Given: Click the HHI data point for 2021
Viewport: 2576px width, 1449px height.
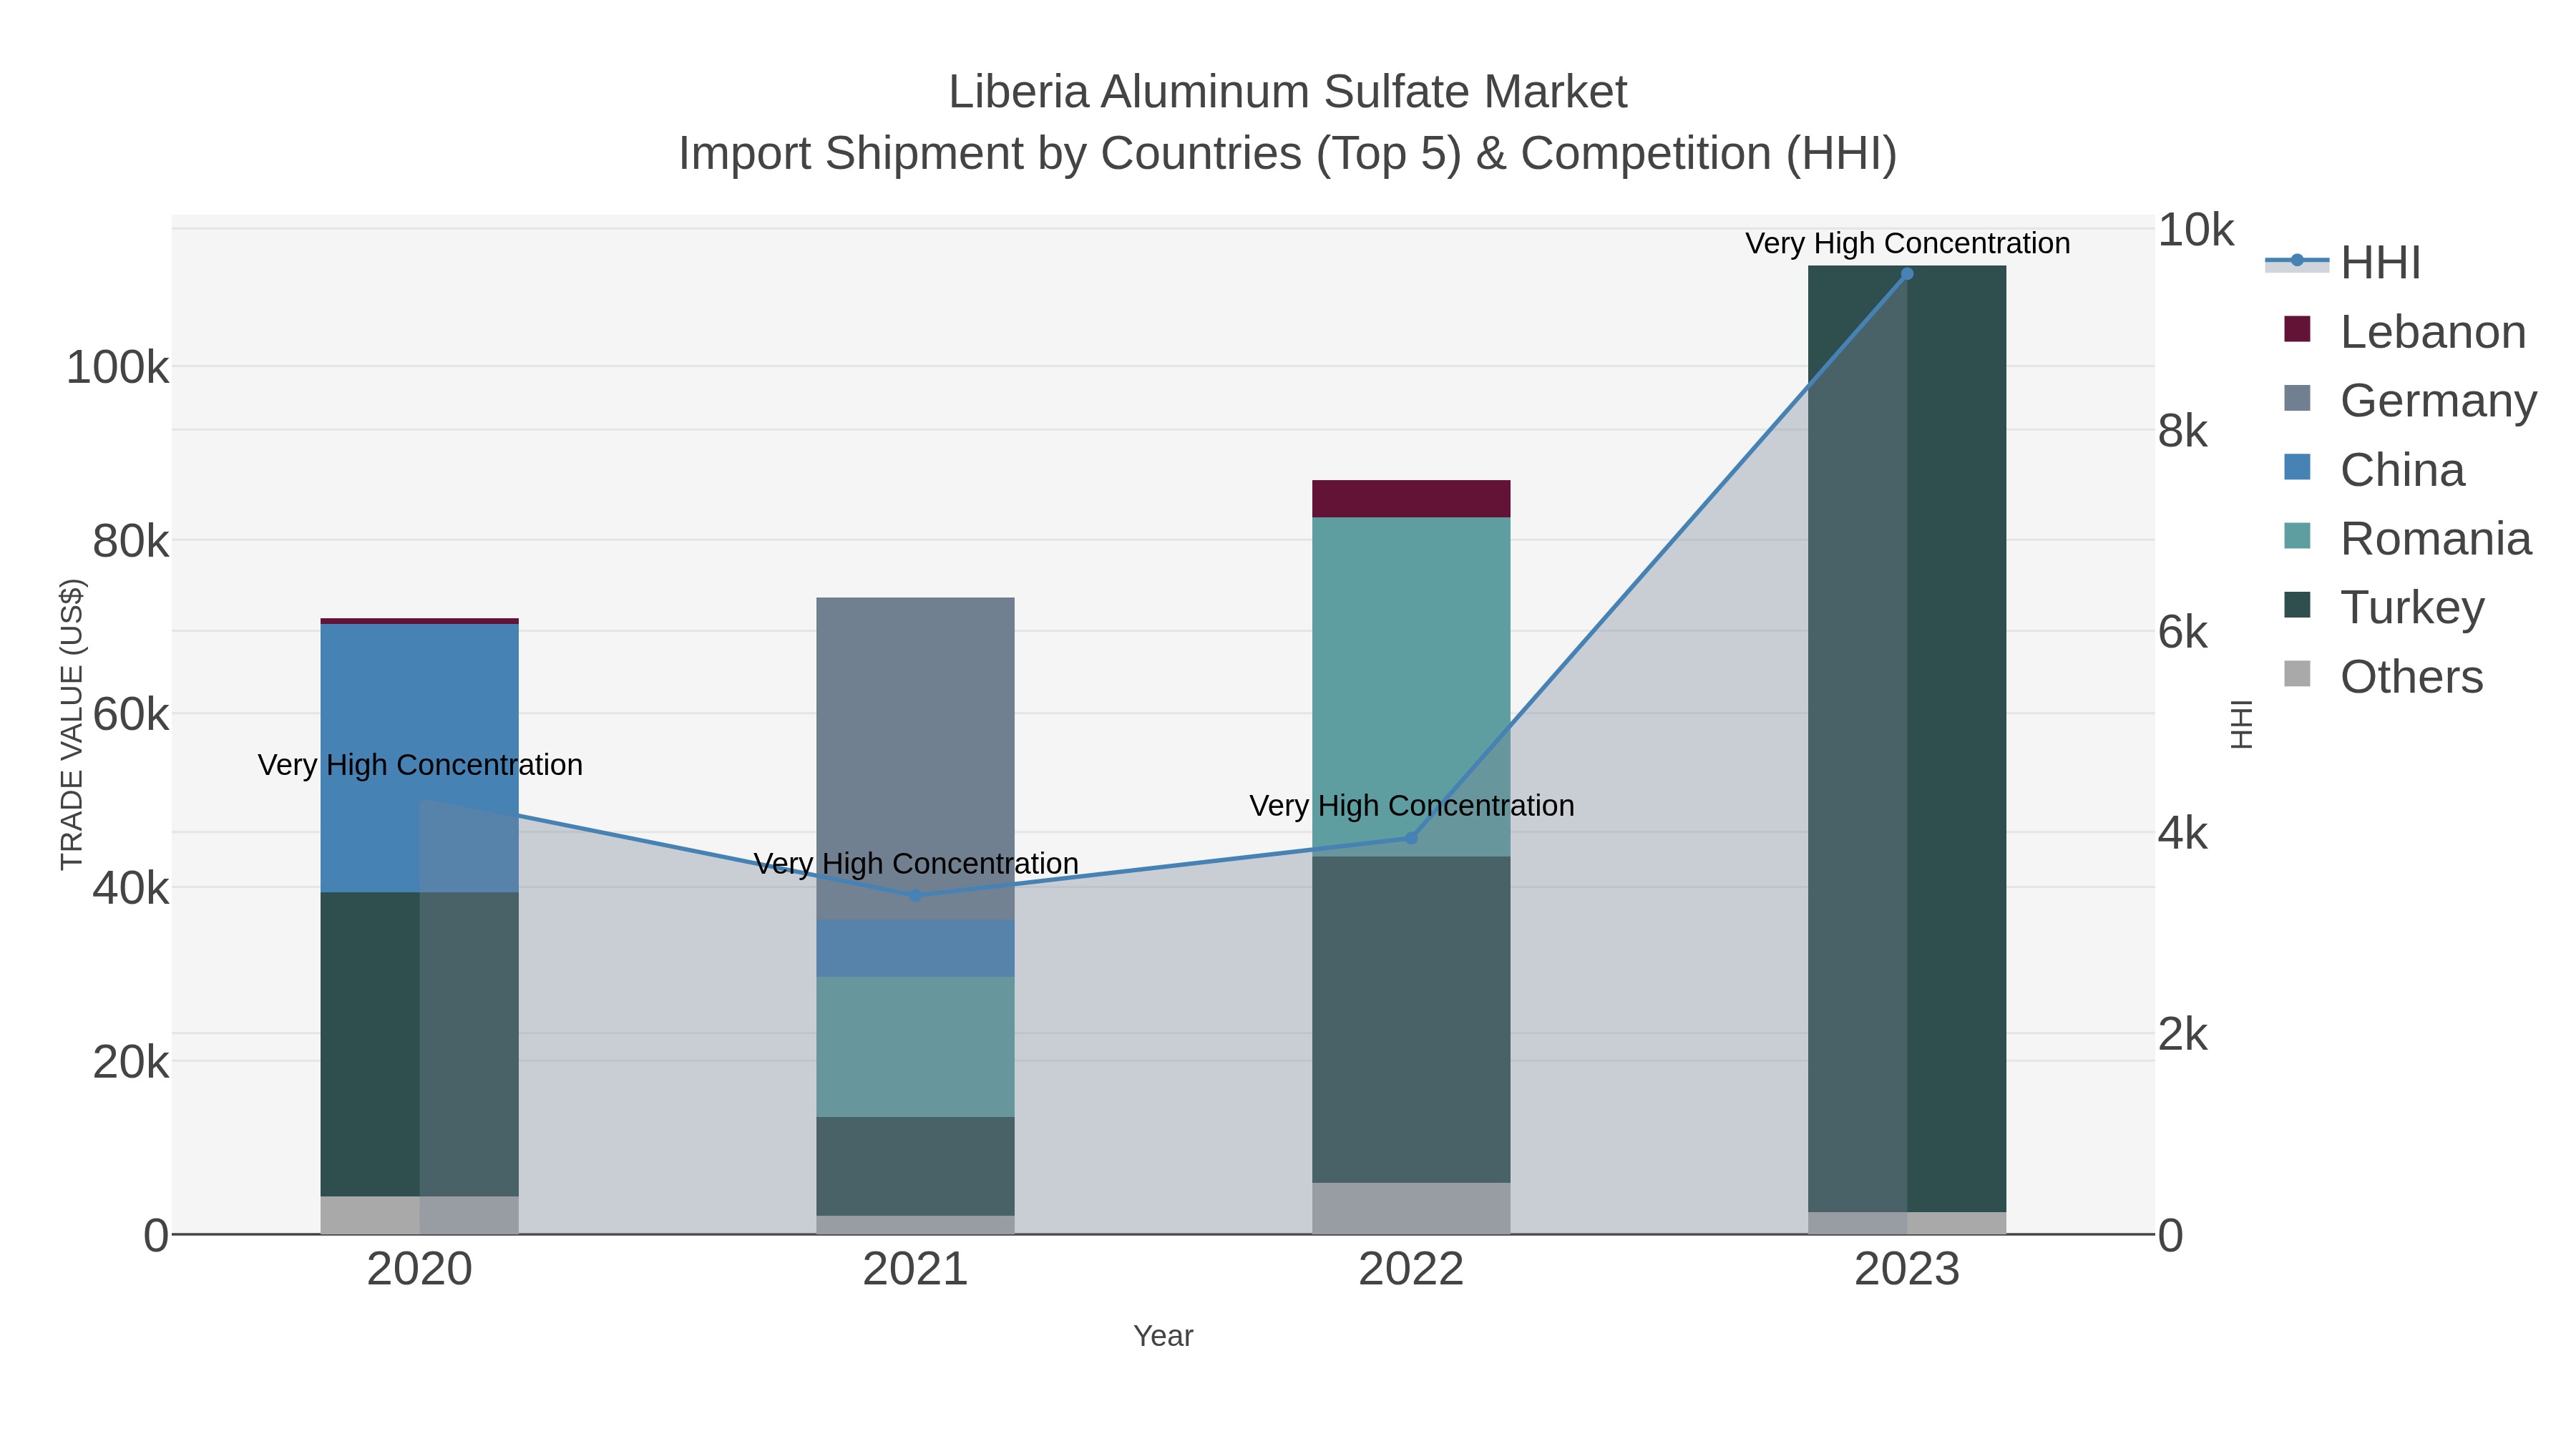Looking at the screenshot, I should 915,895.
